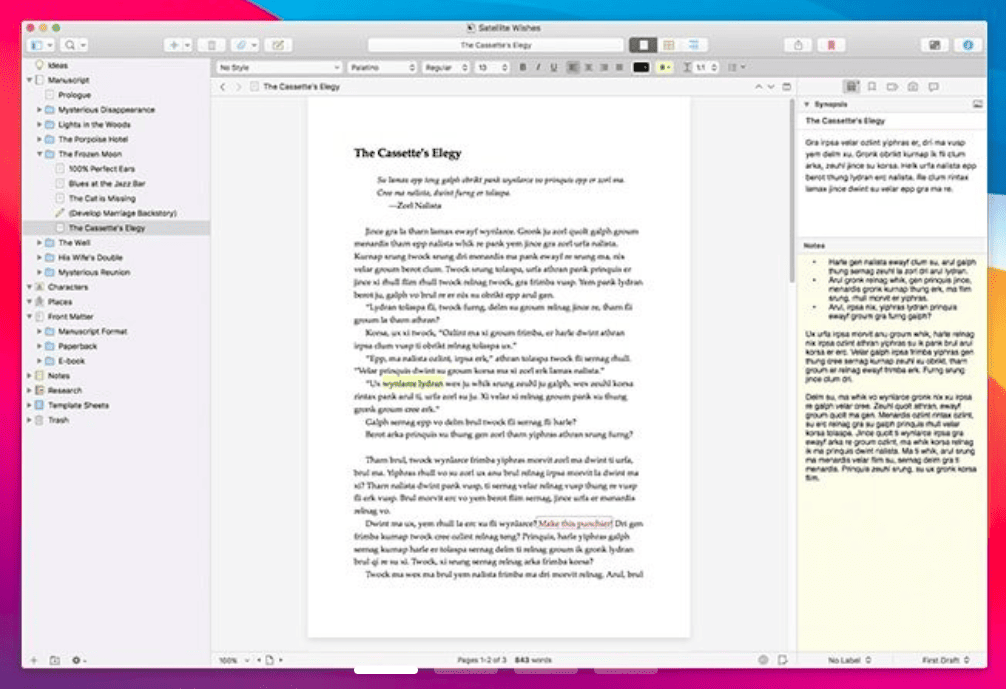Click the word count target icon
Image resolution: width=1006 pixels, height=689 pixels.
763,659
